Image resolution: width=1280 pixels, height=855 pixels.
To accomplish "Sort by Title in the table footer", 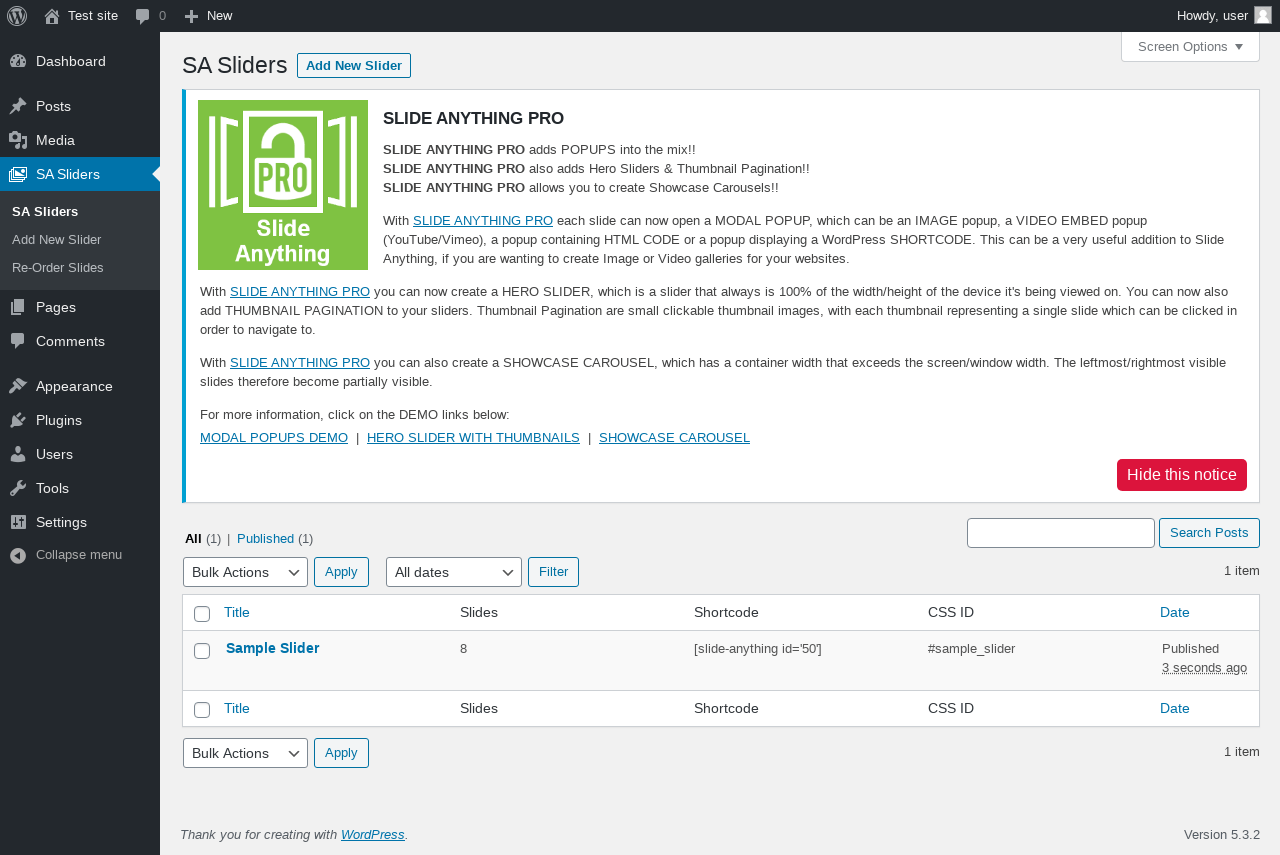I will [x=237, y=708].
